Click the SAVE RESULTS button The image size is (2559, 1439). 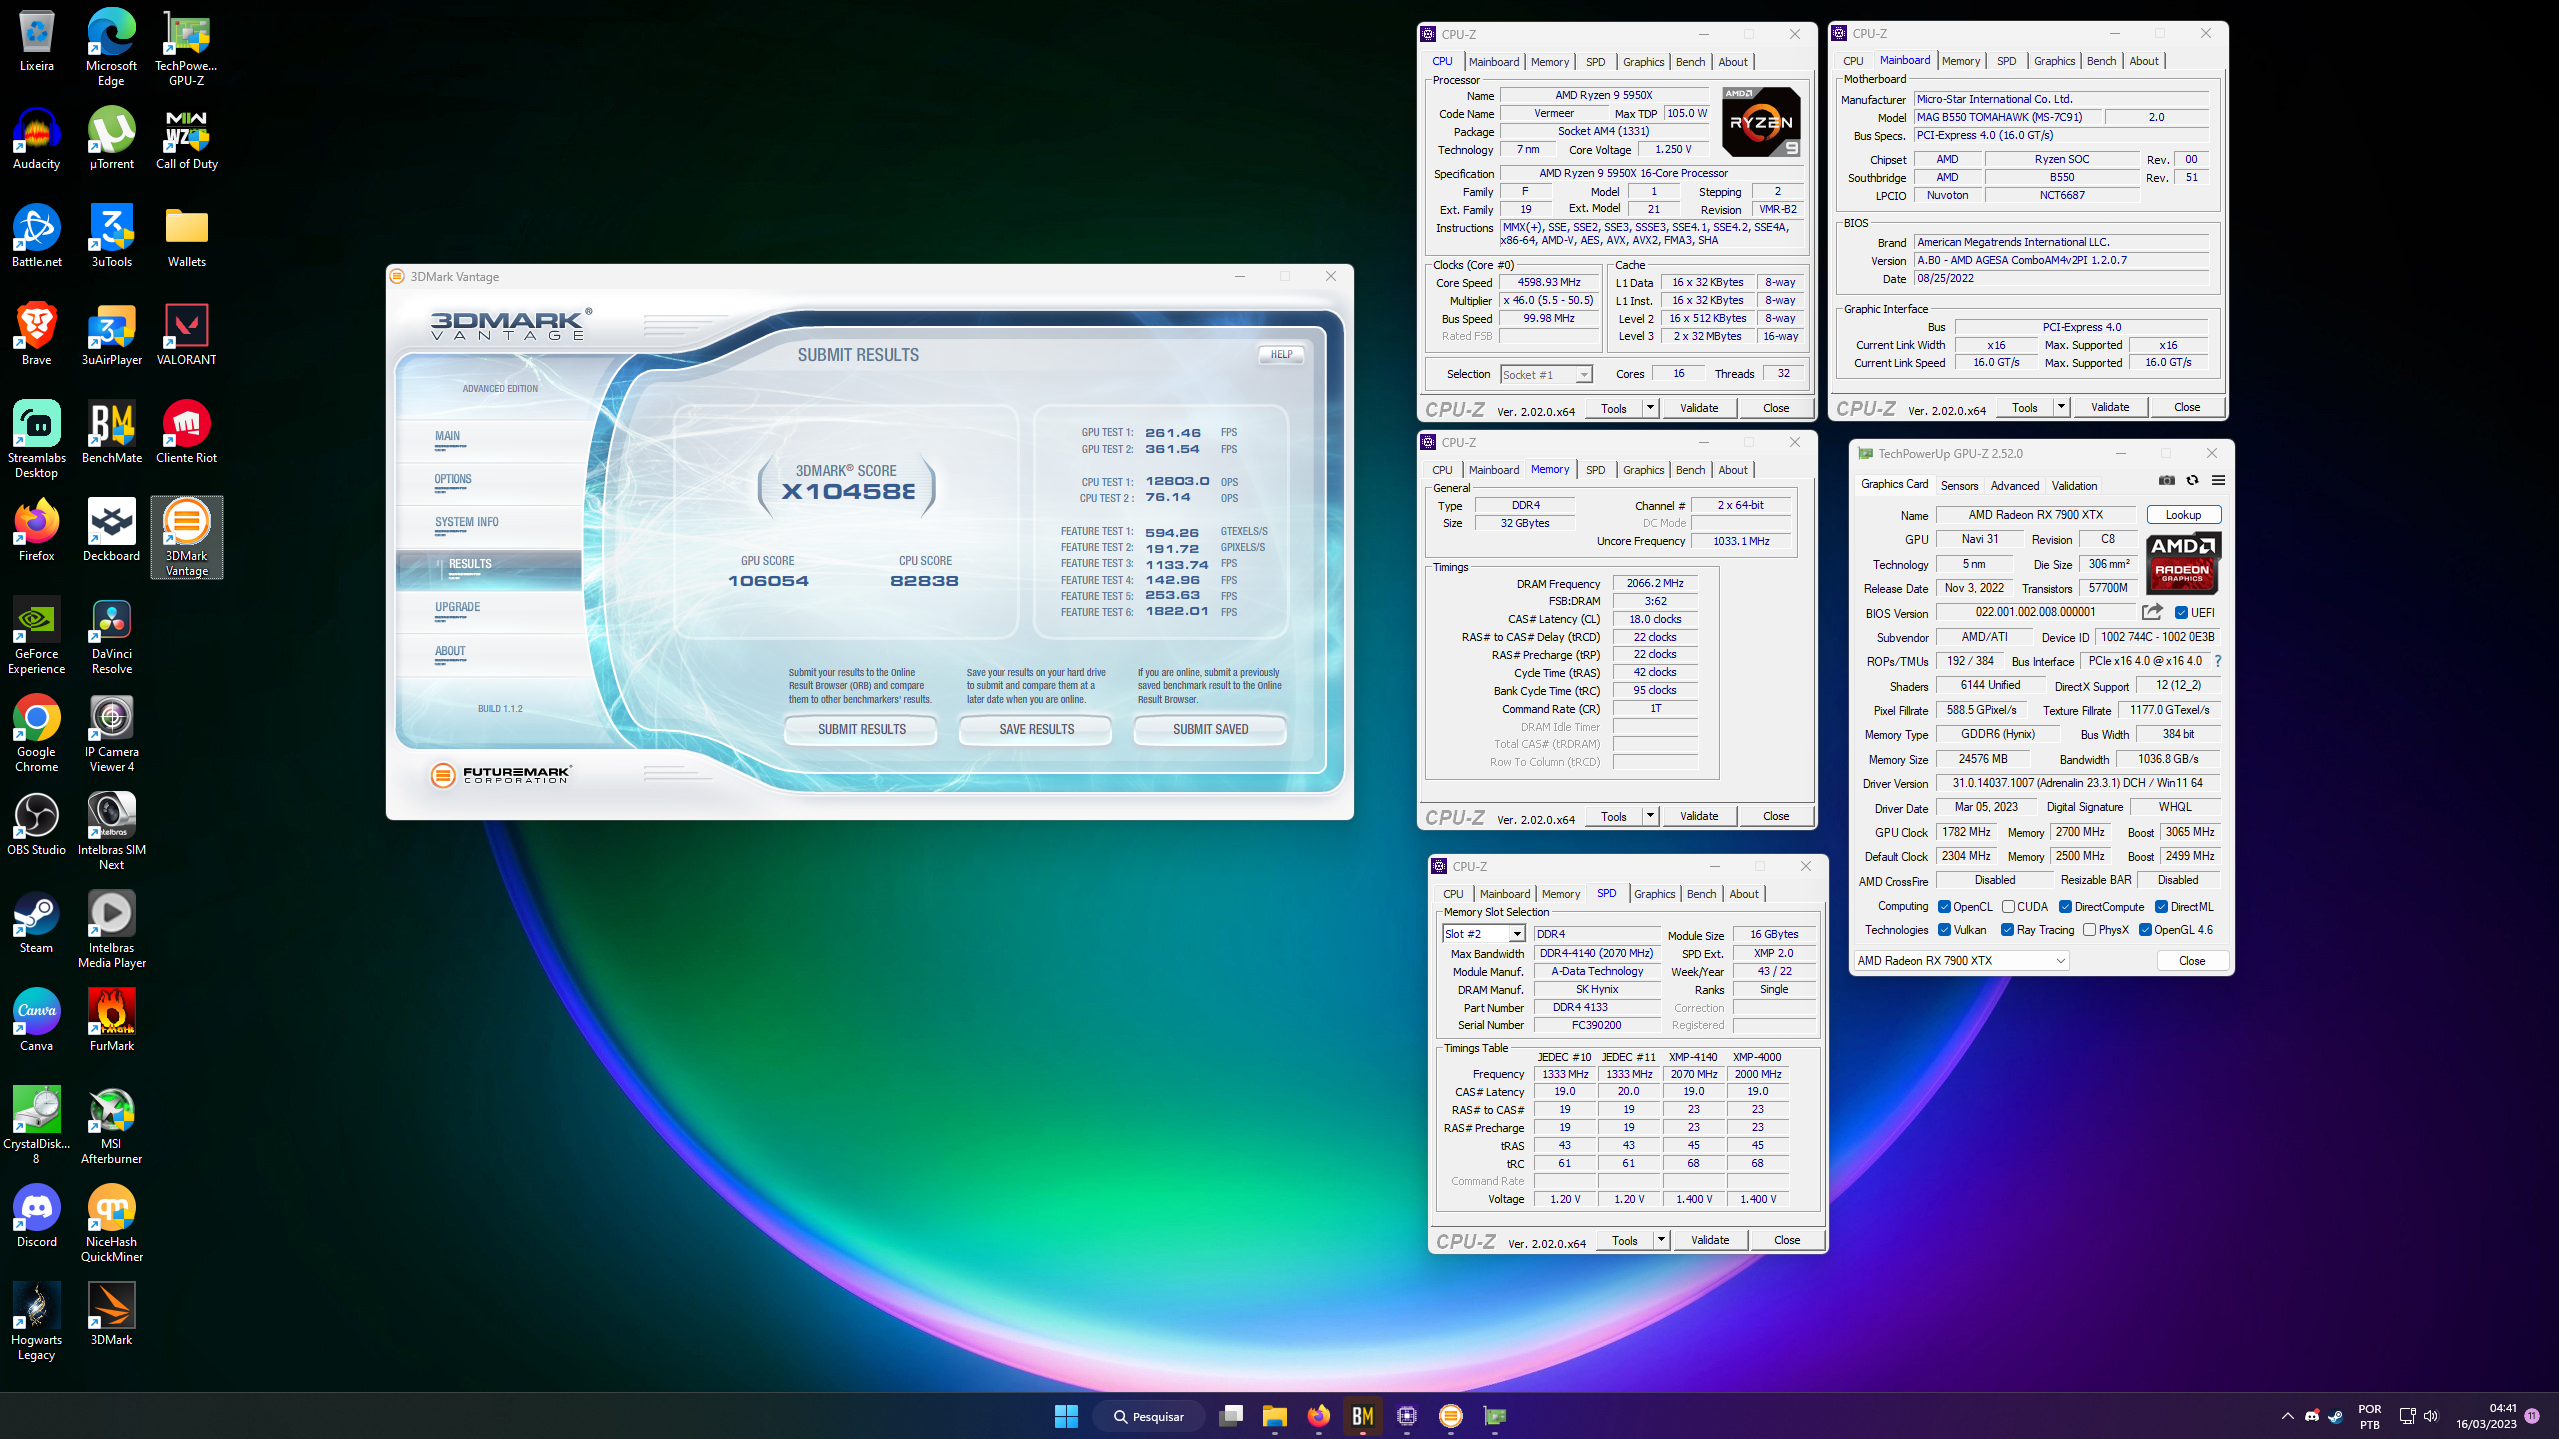(x=1036, y=730)
